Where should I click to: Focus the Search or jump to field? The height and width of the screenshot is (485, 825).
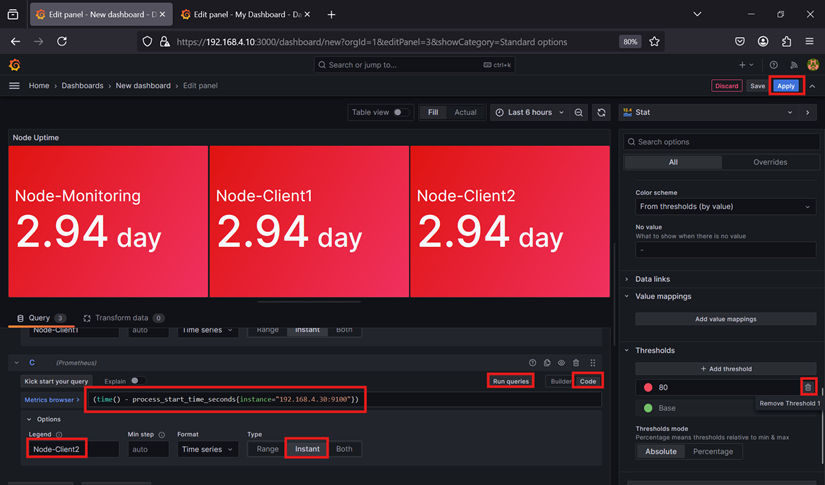(415, 65)
